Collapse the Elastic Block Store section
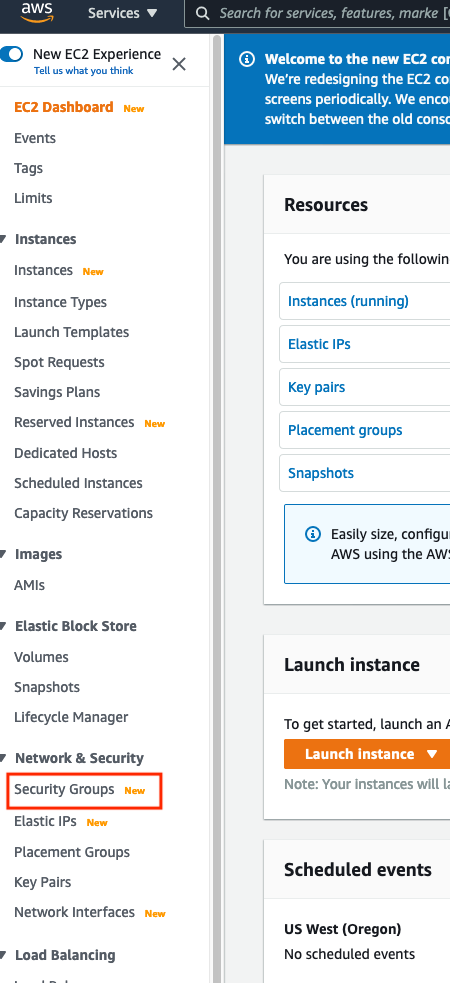This screenshot has width=450, height=983. (x=3, y=626)
